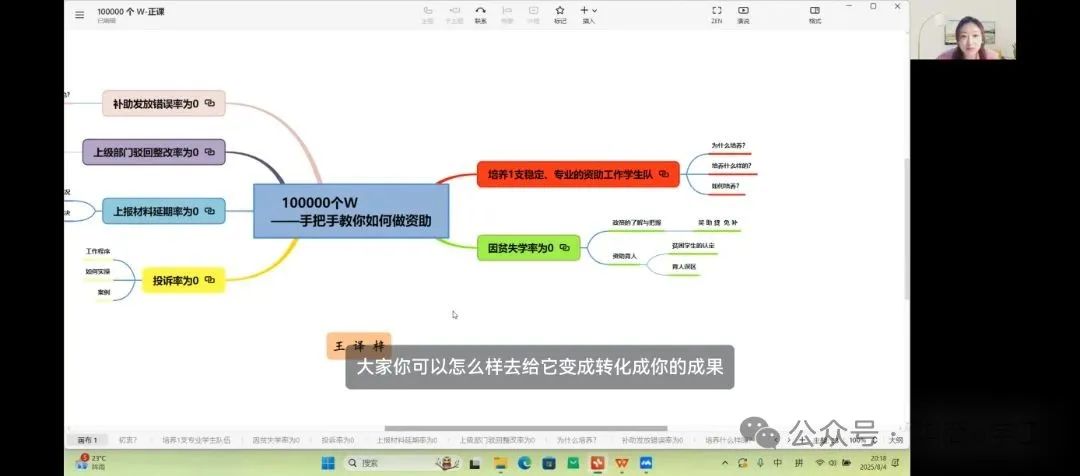Click link icon on 投诉率为0 node
The width and height of the screenshot is (1080, 476).
210,281
